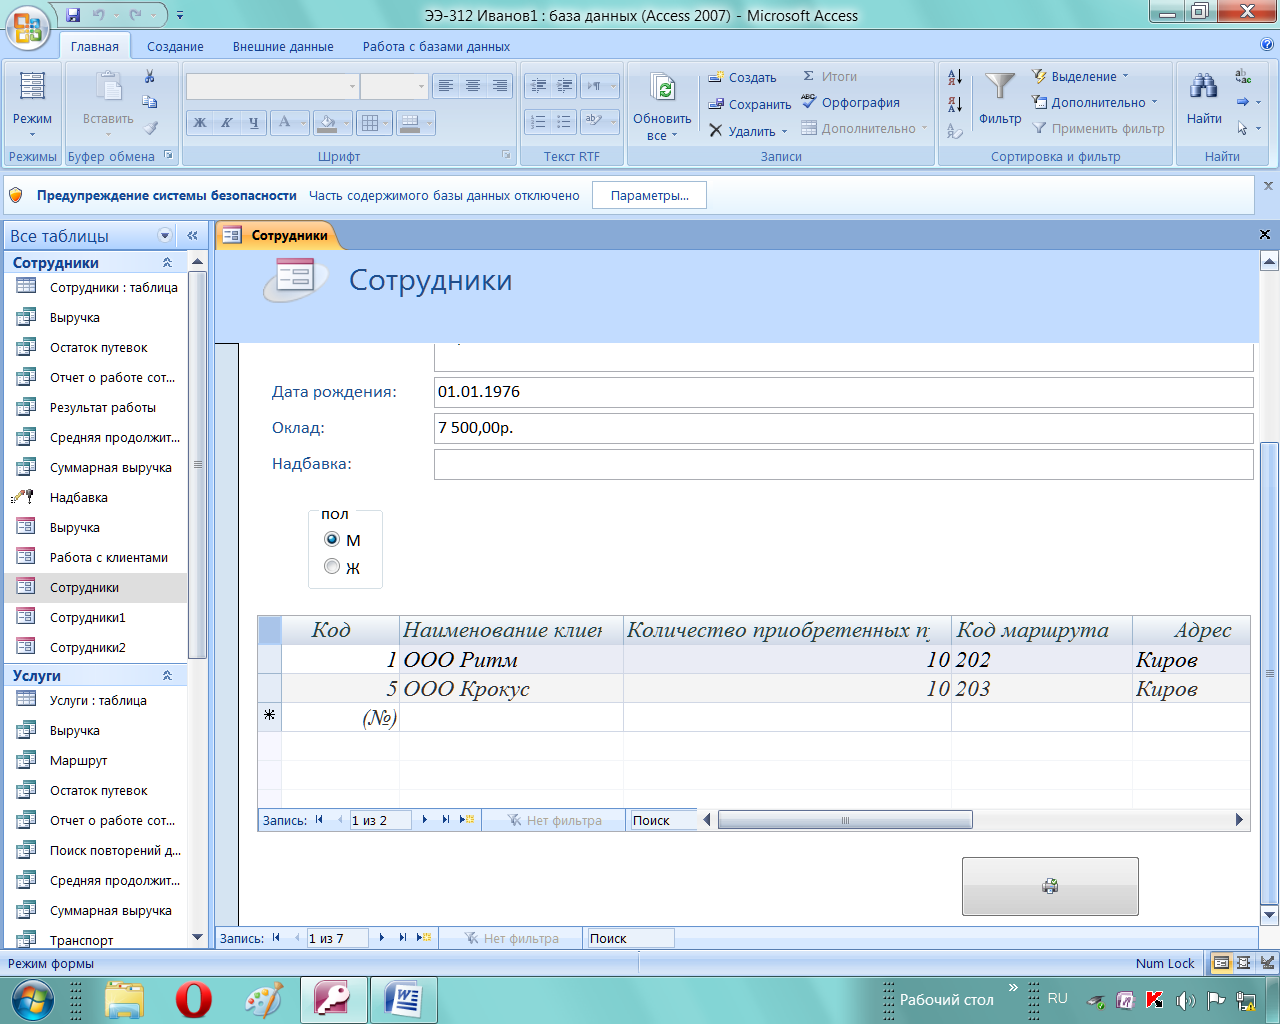
Task: Click the Copy icon in clipboard group
Action: click(150, 102)
